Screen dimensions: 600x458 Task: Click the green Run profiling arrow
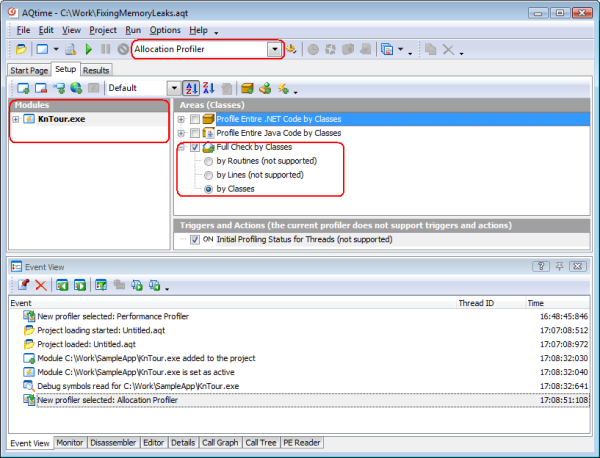tap(89, 49)
